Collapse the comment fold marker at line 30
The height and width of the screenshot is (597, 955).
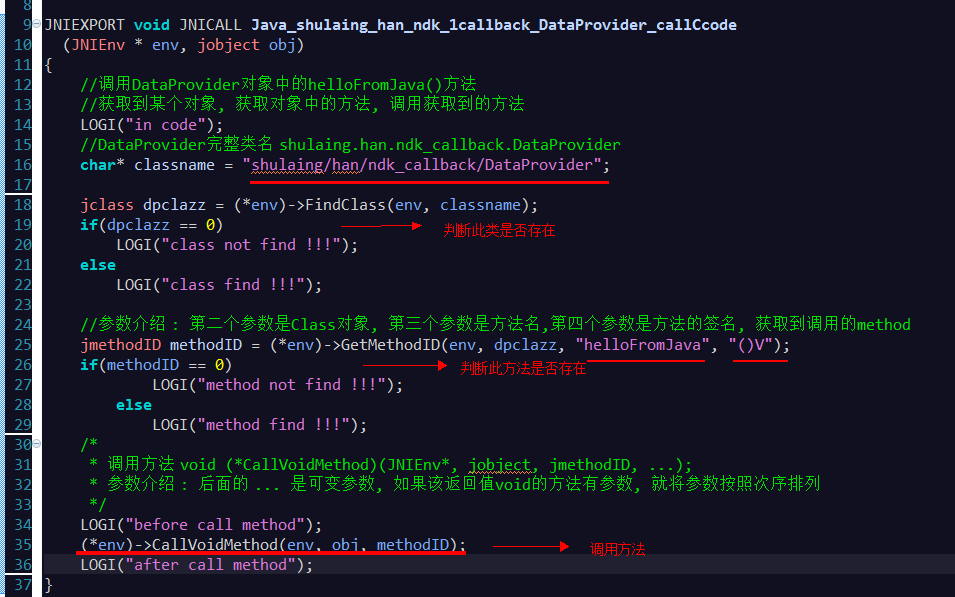(x=37, y=443)
